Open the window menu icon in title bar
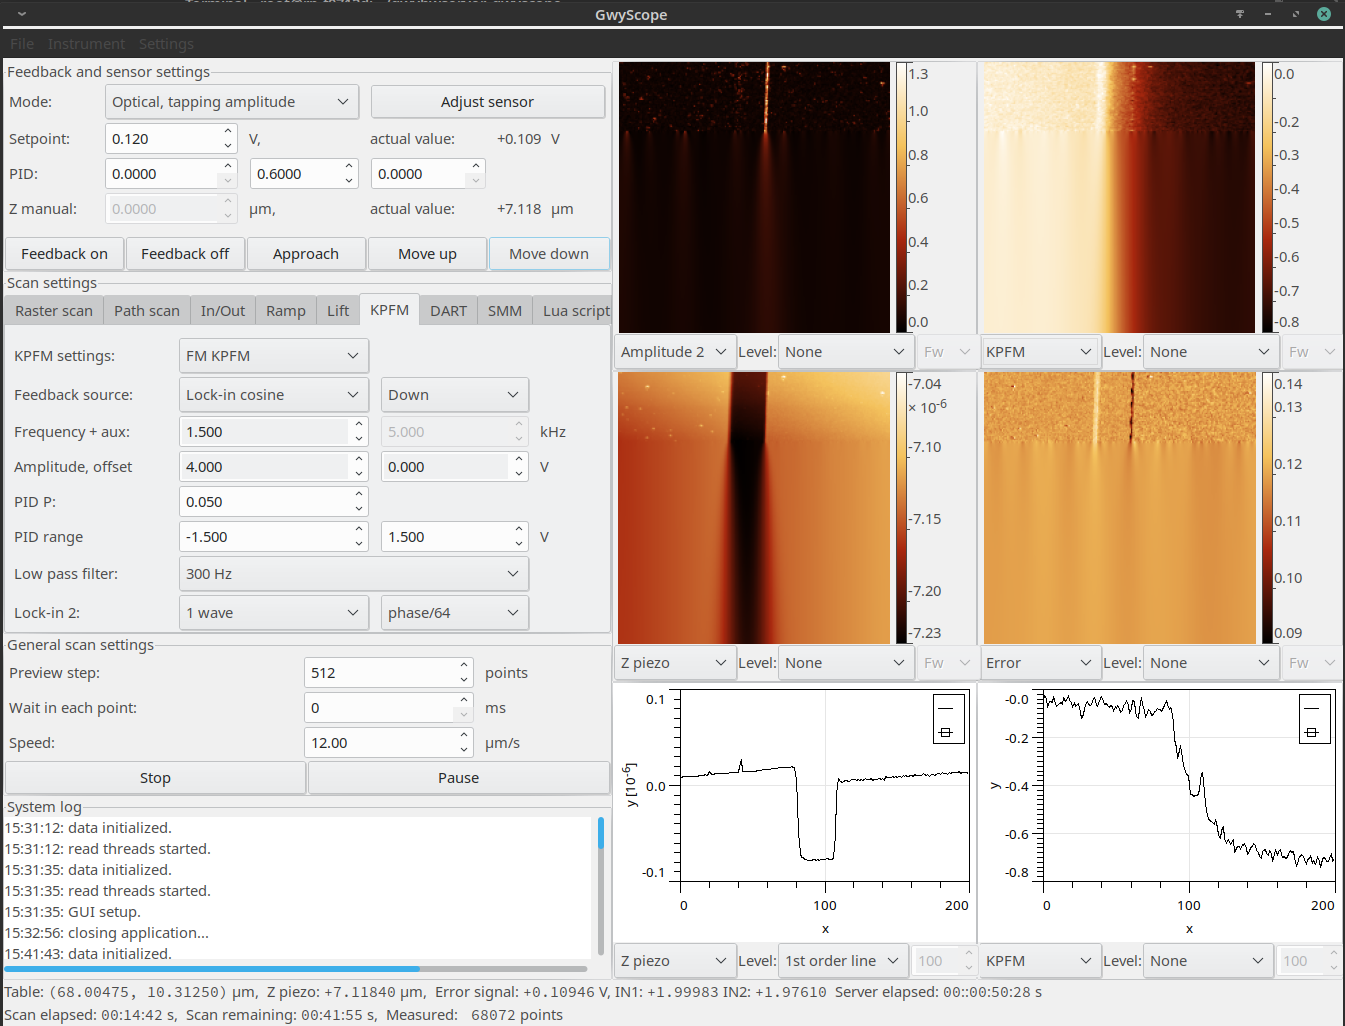Image resolution: width=1345 pixels, height=1026 pixels. point(22,14)
